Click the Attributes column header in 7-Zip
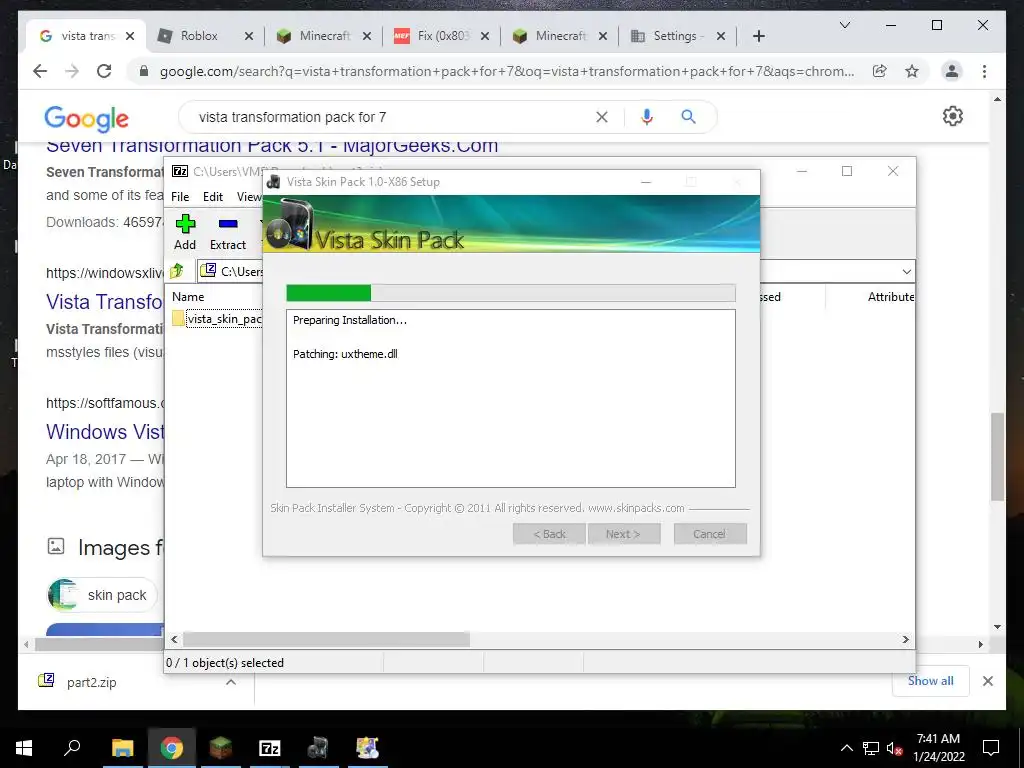 [890, 296]
